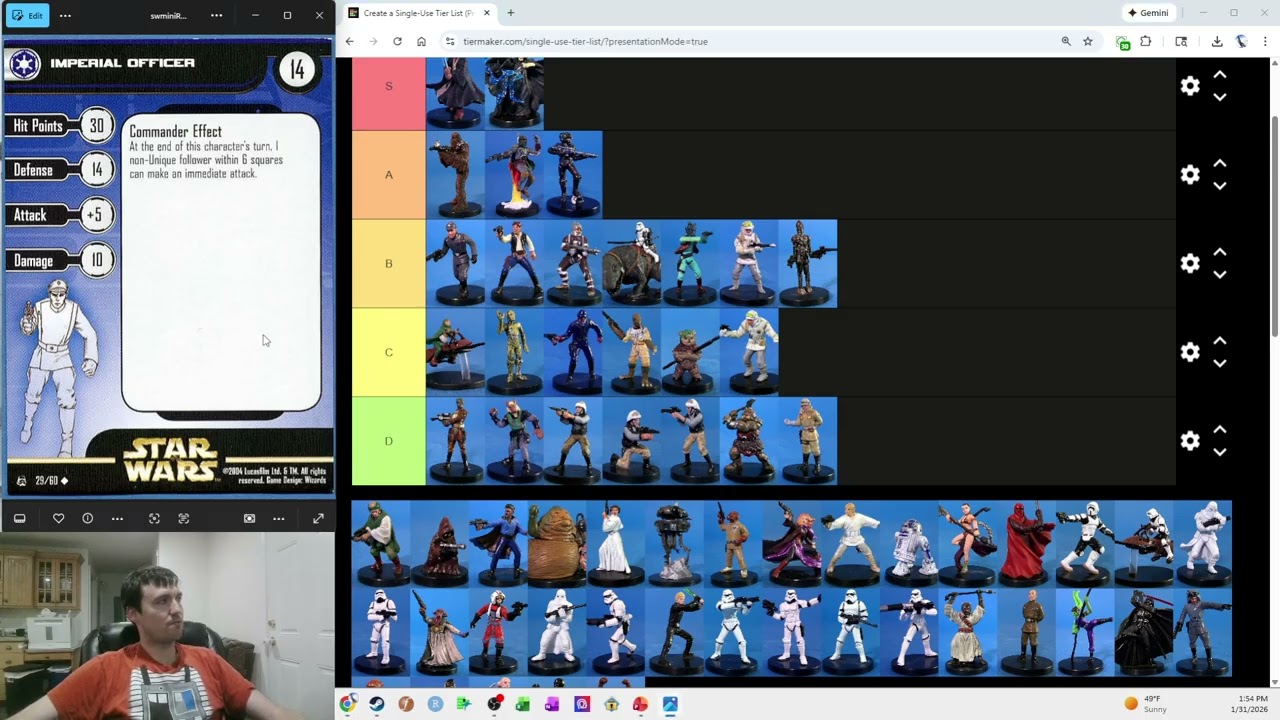Reload the tiermaker page
Viewport: 1280px width, 720px height.
tap(397, 41)
